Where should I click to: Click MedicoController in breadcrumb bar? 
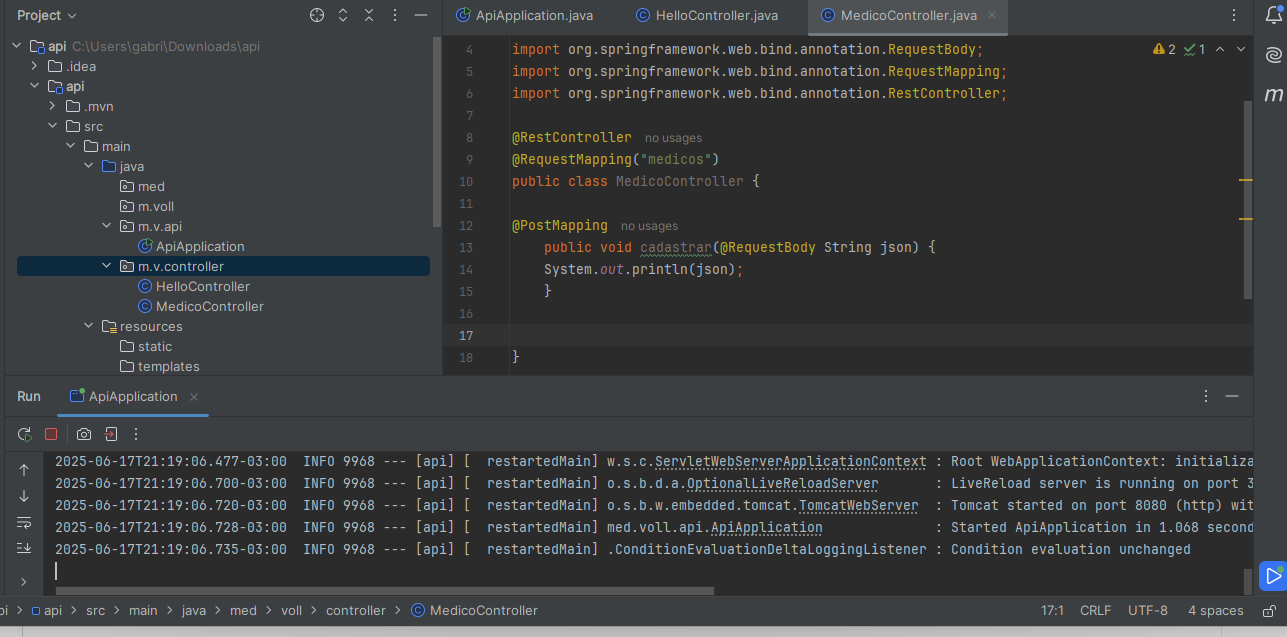click(x=475, y=611)
